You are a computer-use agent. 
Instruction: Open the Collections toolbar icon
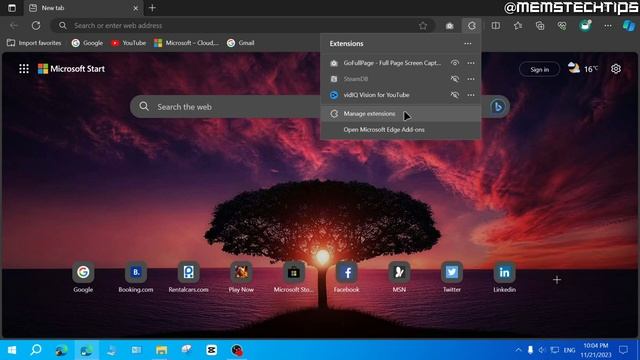point(540,26)
